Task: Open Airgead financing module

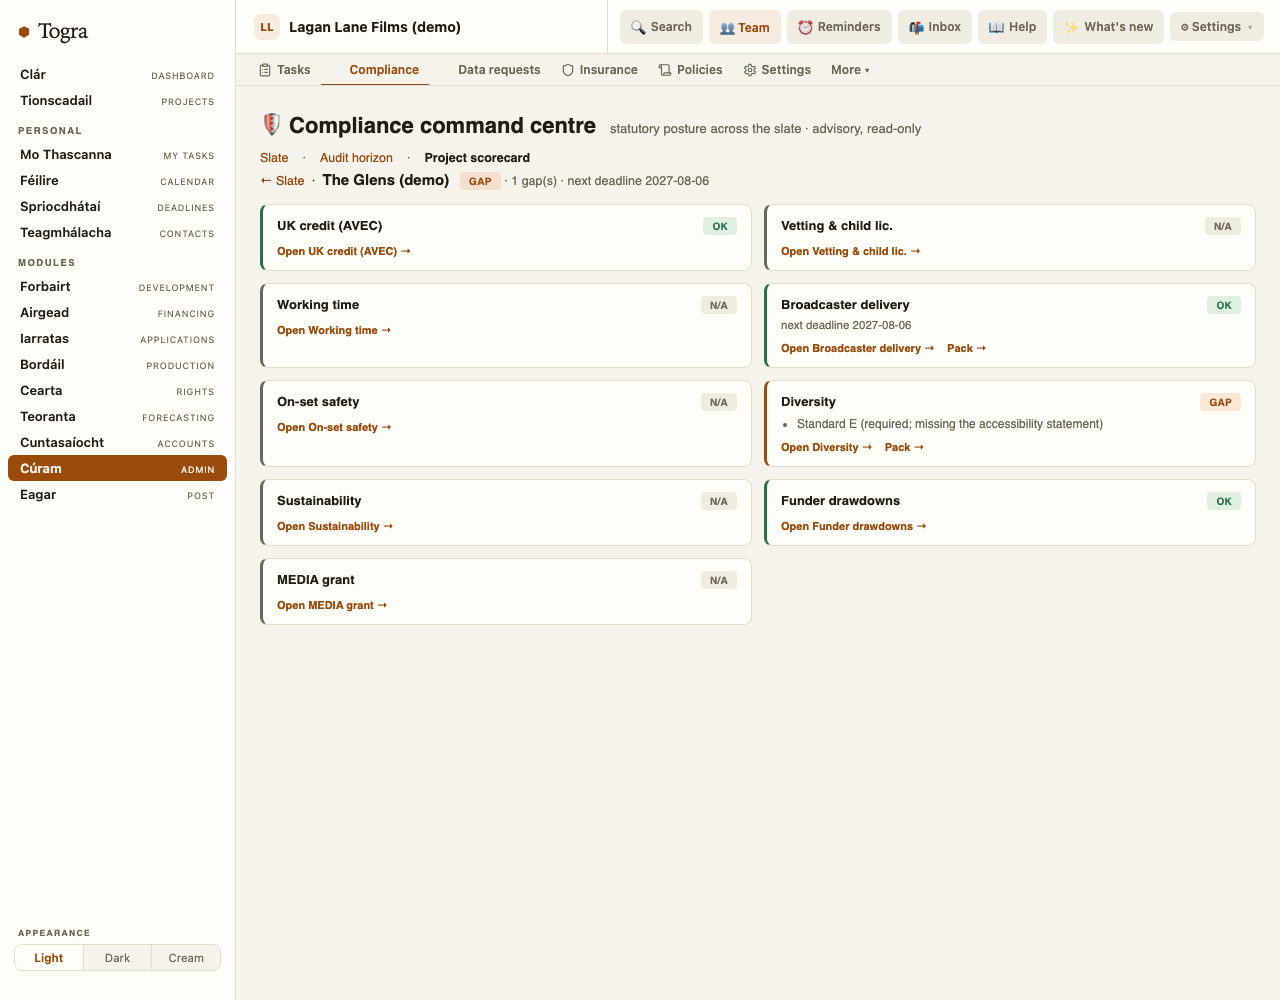Action: [117, 313]
